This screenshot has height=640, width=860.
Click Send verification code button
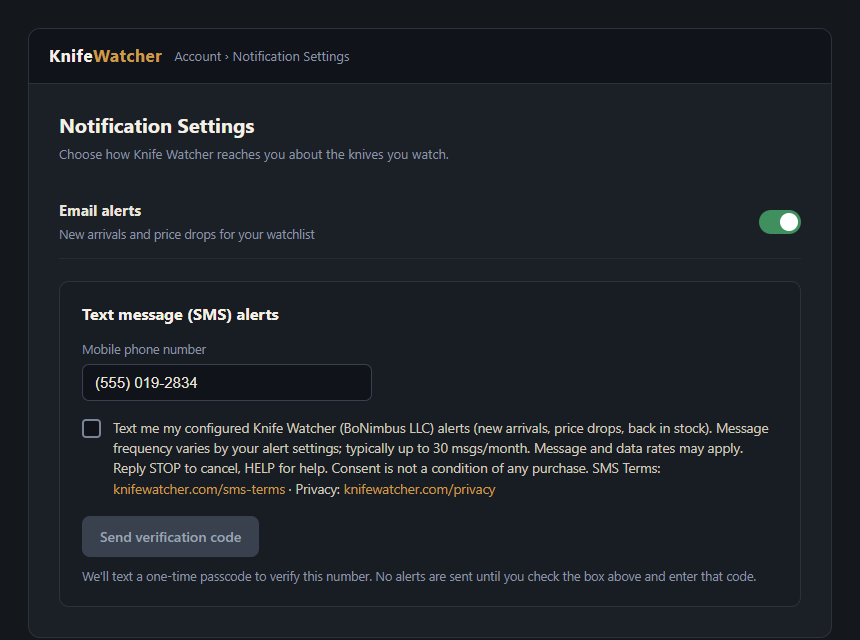[x=171, y=536]
